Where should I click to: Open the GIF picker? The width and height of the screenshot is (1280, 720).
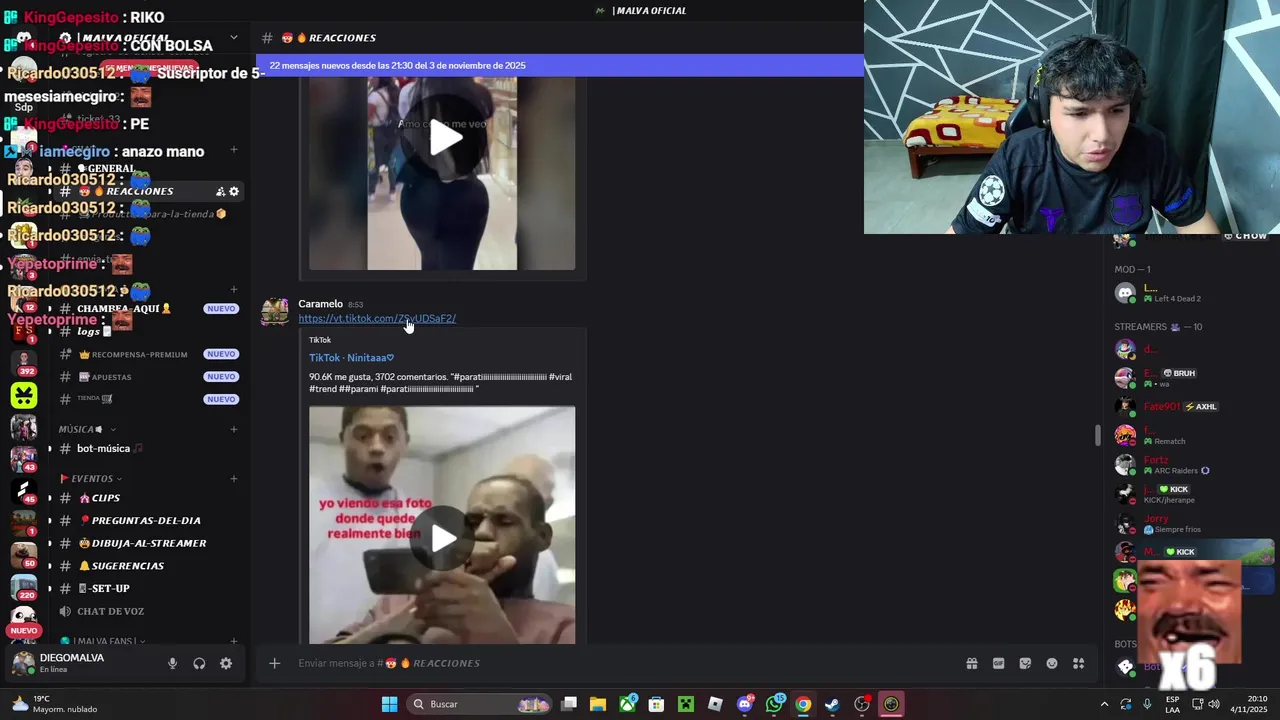click(x=998, y=663)
